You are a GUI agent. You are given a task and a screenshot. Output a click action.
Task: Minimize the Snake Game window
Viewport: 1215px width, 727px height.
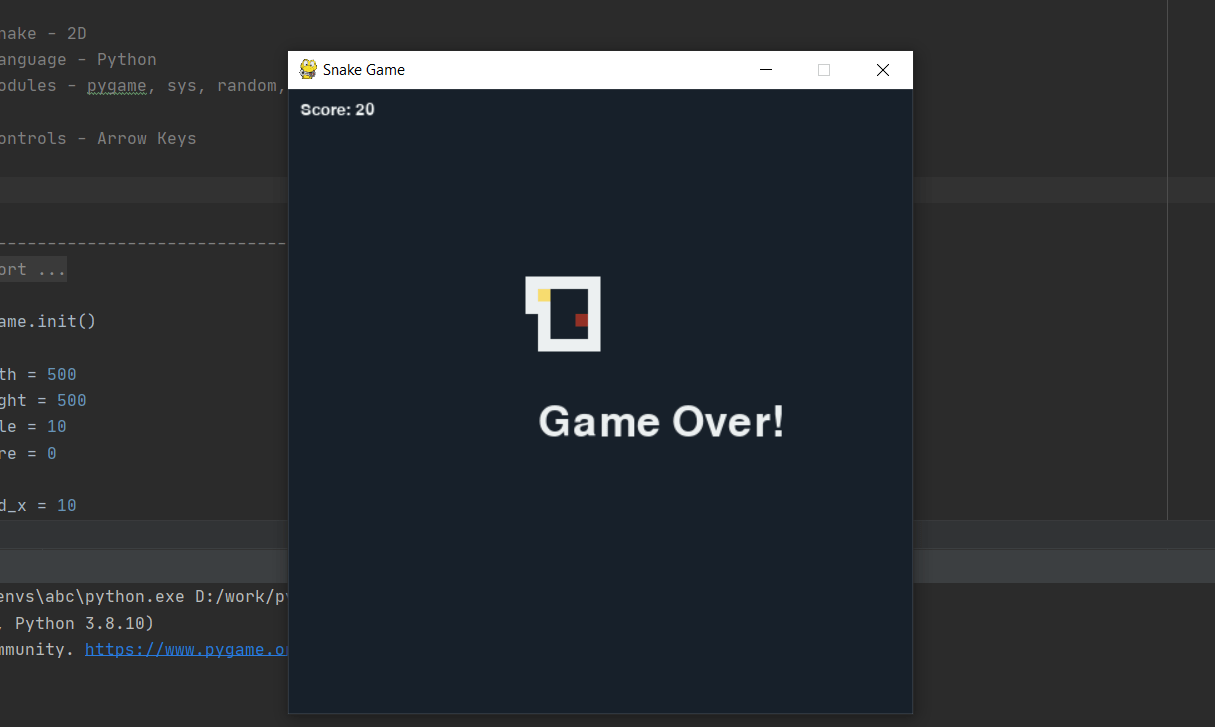[x=766, y=69]
